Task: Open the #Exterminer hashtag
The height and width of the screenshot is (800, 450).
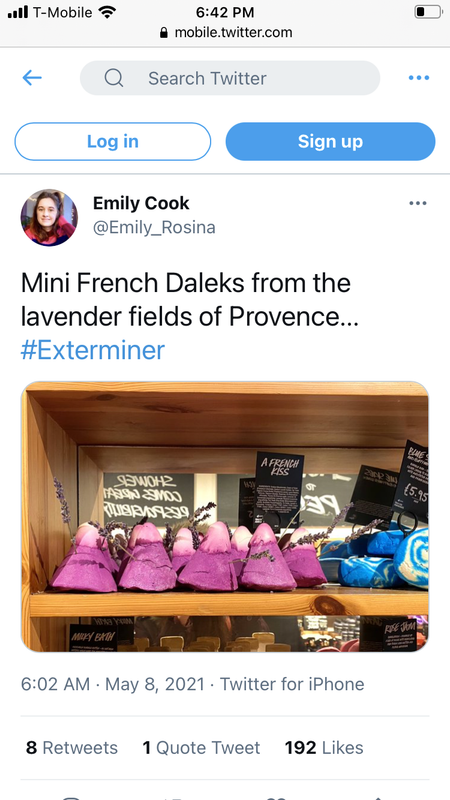Action: (93, 351)
